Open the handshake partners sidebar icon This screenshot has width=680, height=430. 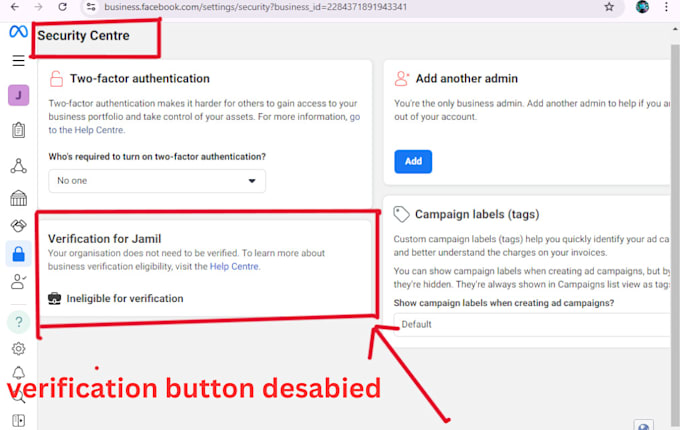[x=18, y=225]
